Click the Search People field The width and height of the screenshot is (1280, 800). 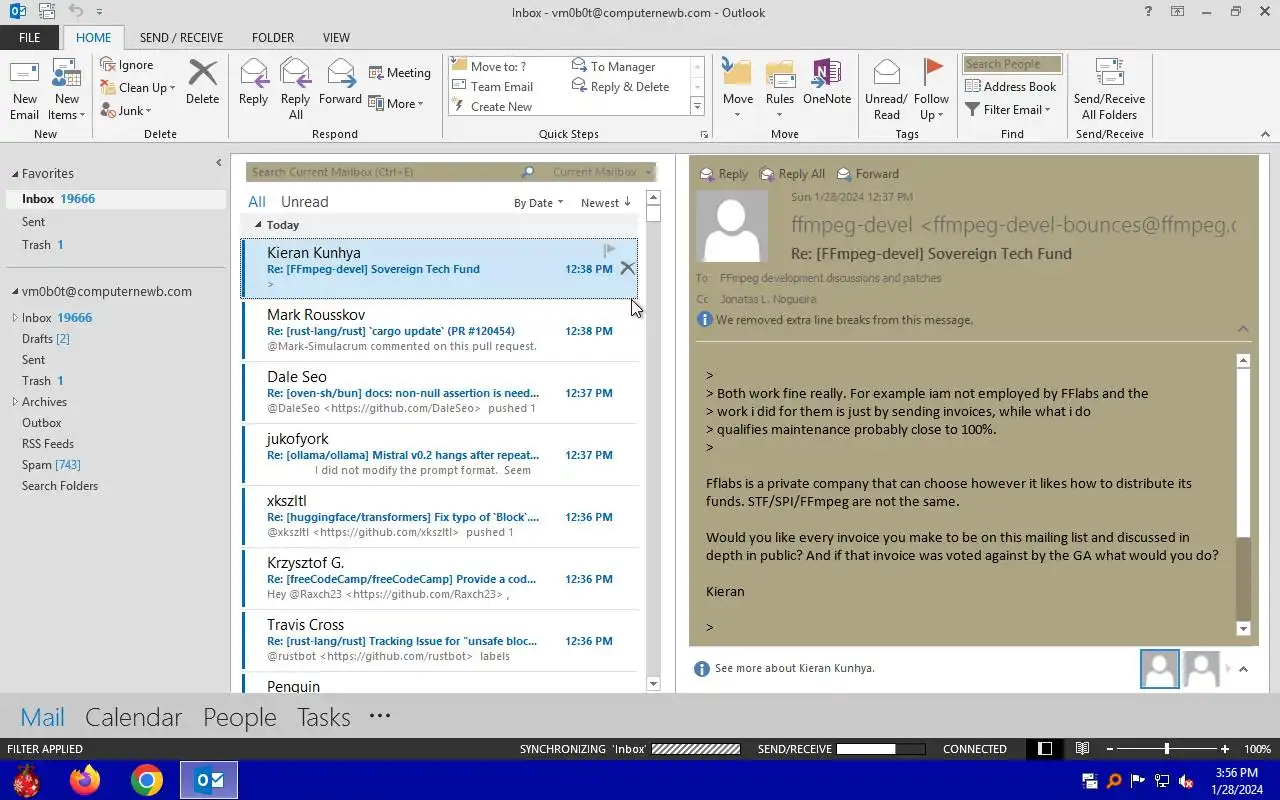pos(1012,64)
